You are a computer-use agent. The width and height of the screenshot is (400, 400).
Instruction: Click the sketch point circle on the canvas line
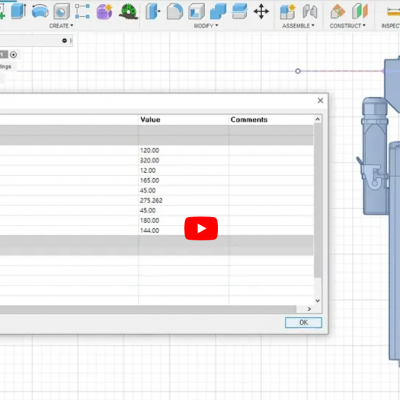coord(298,71)
